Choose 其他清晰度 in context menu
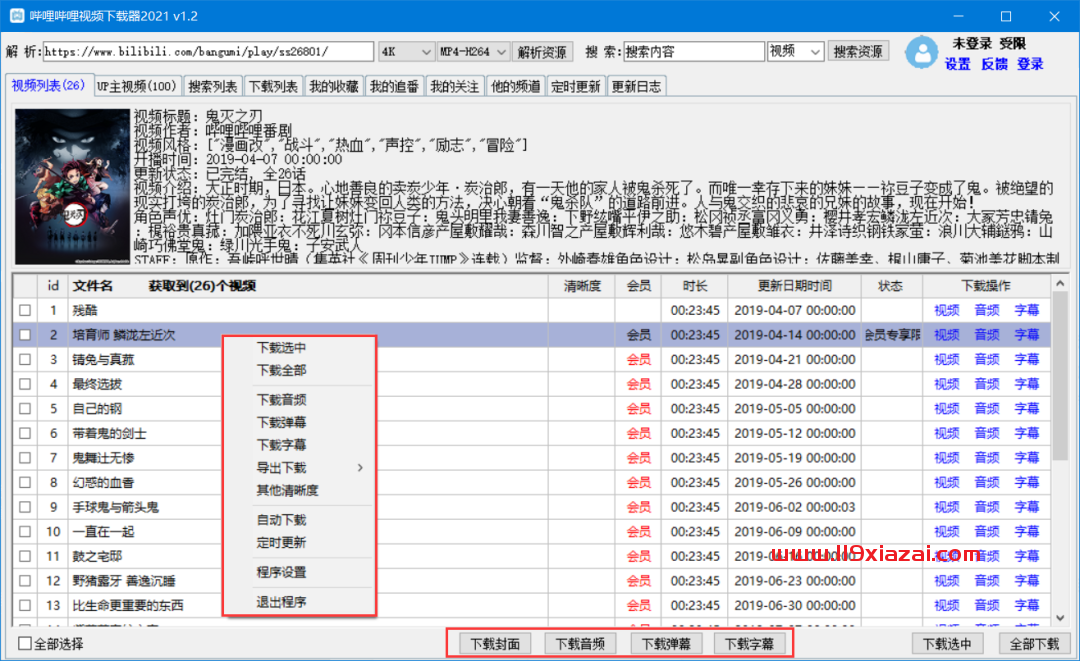This screenshot has height=661, width=1080. tap(287, 491)
